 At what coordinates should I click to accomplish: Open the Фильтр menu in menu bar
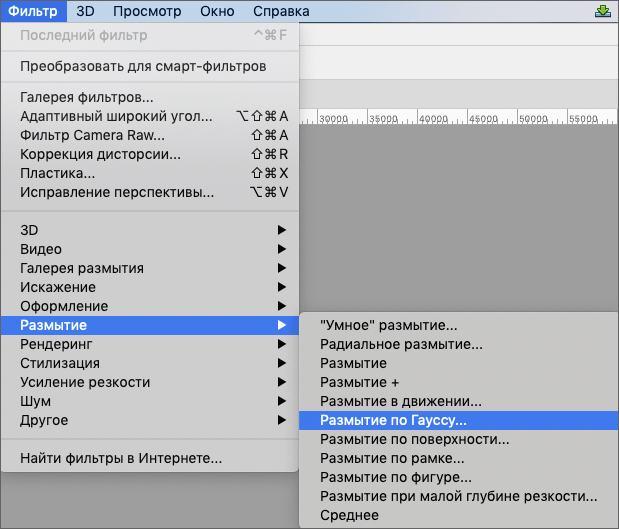(33, 11)
